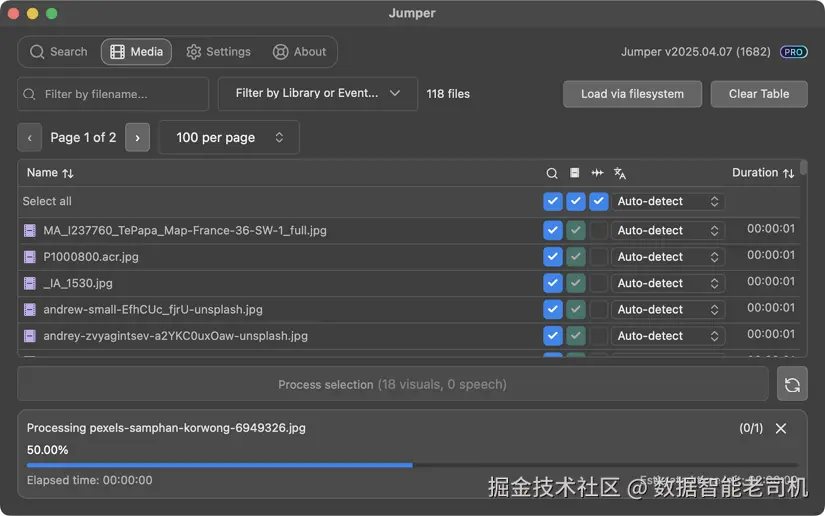The image size is (825, 516).
Task: Click film icon of MA_I237760_TePapa_Map-France file
Action: click(30, 230)
